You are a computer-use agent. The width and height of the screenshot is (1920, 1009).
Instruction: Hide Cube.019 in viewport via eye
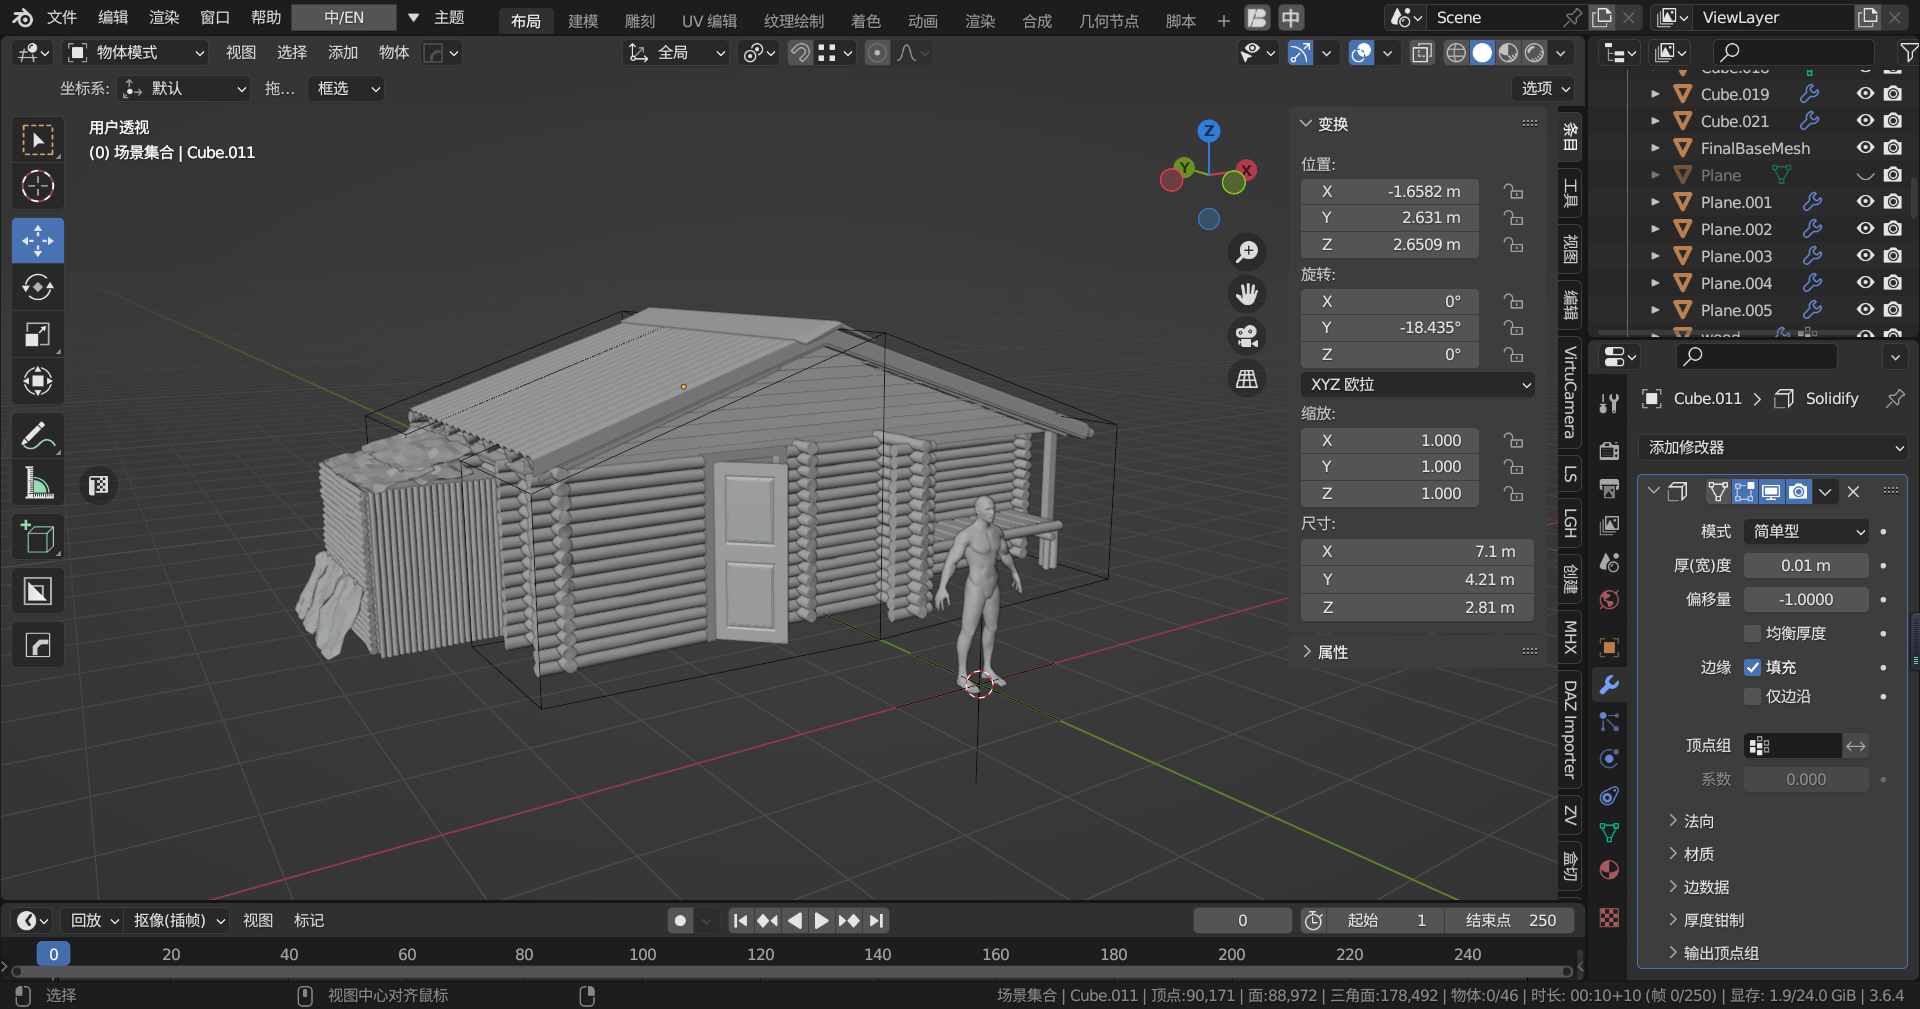(x=1866, y=93)
